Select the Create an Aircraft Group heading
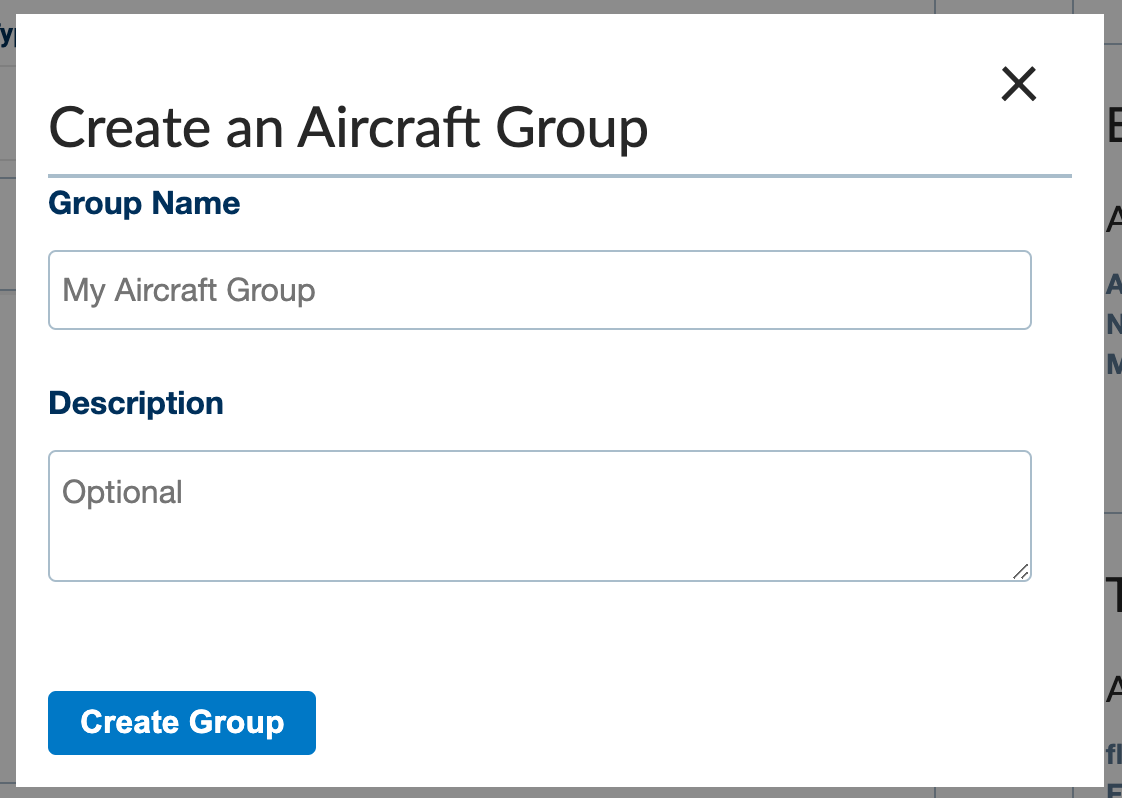This screenshot has height=798, width=1122. click(x=348, y=129)
